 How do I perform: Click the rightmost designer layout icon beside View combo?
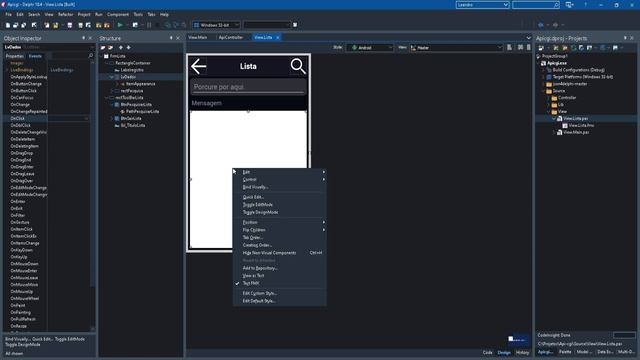[x=529, y=47]
